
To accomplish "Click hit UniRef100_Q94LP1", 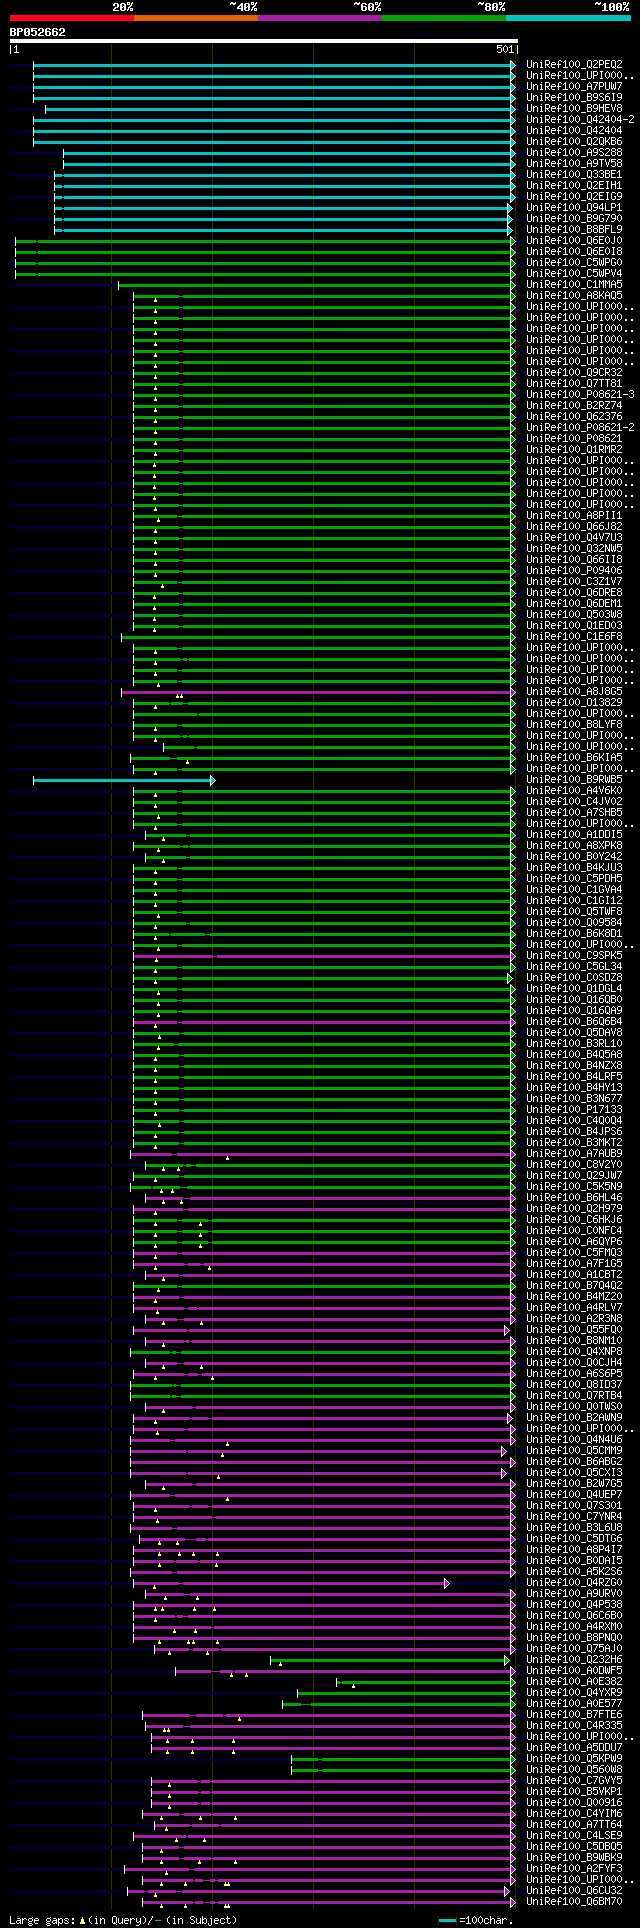I will (x=576, y=207).
